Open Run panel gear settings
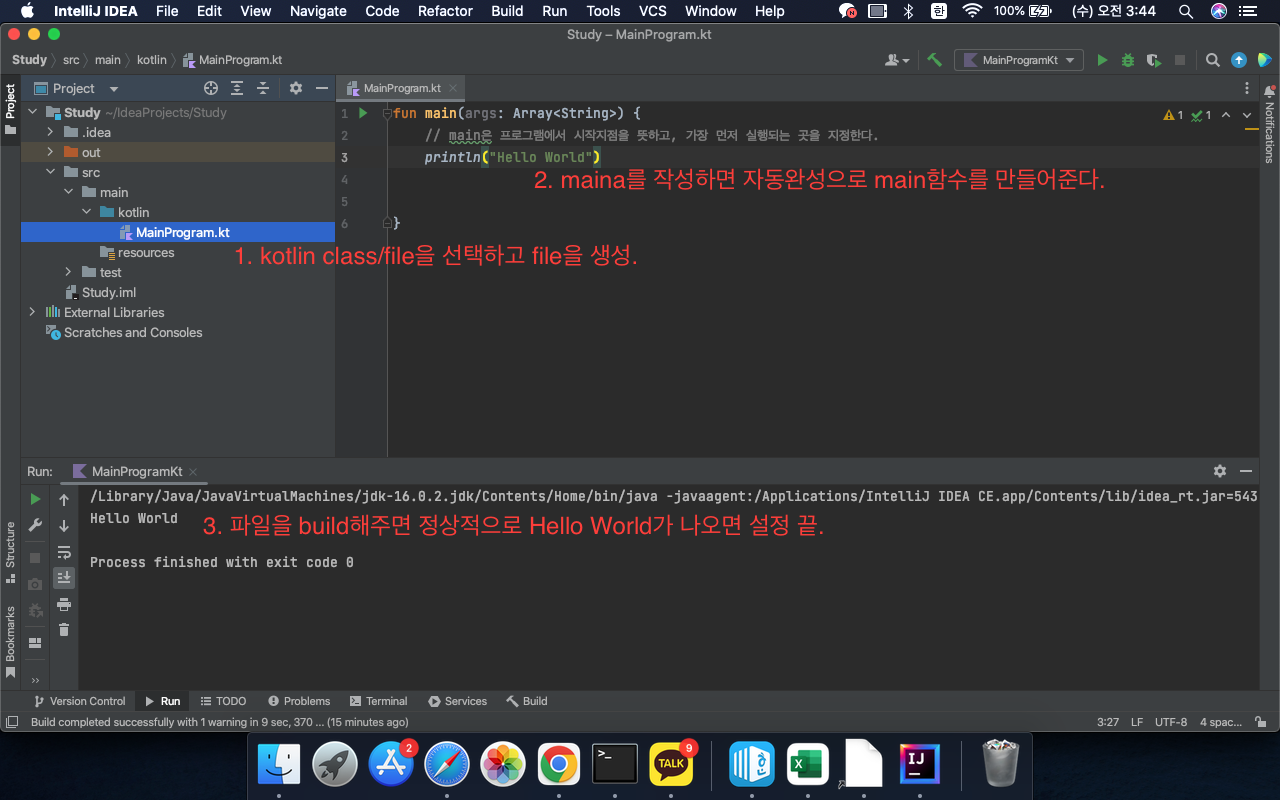1280x800 pixels. click(1219, 471)
